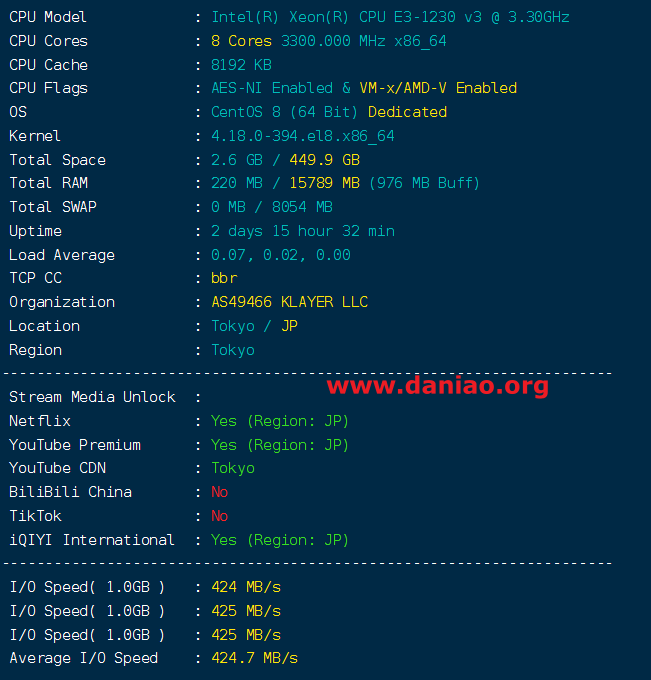The width and height of the screenshot is (651, 680).
Task: Select the CPU Model value text
Action: tap(390, 17)
